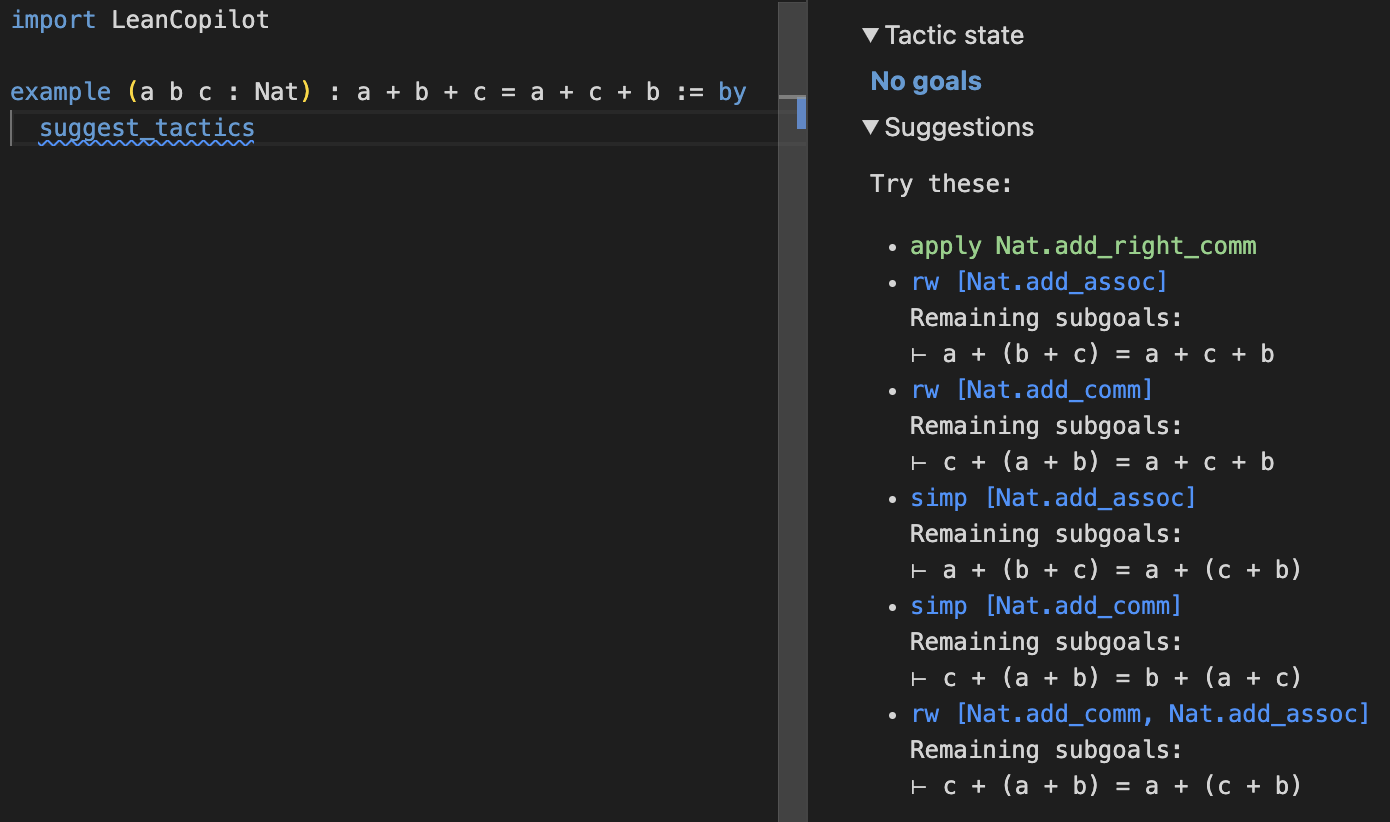Select the apply Nat.add_right_comm suggestion
The width and height of the screenshot is (1390, 822).
click(x=1083, y=245)
